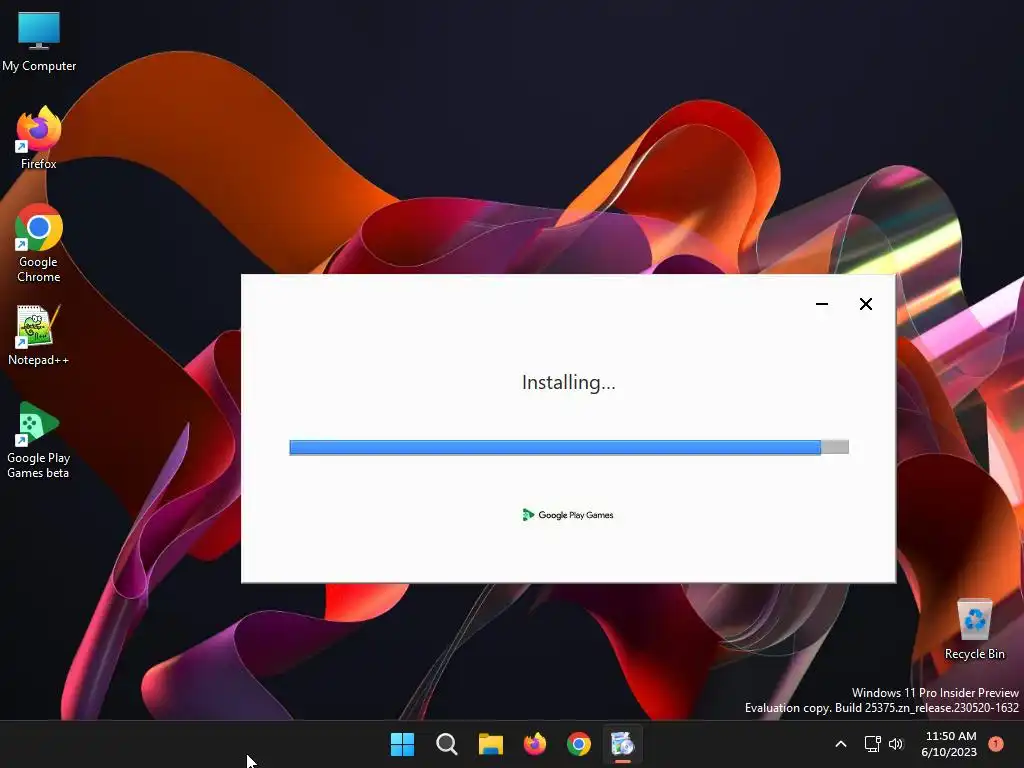Close the Google Play Games installer window

[x=866, y=304]
